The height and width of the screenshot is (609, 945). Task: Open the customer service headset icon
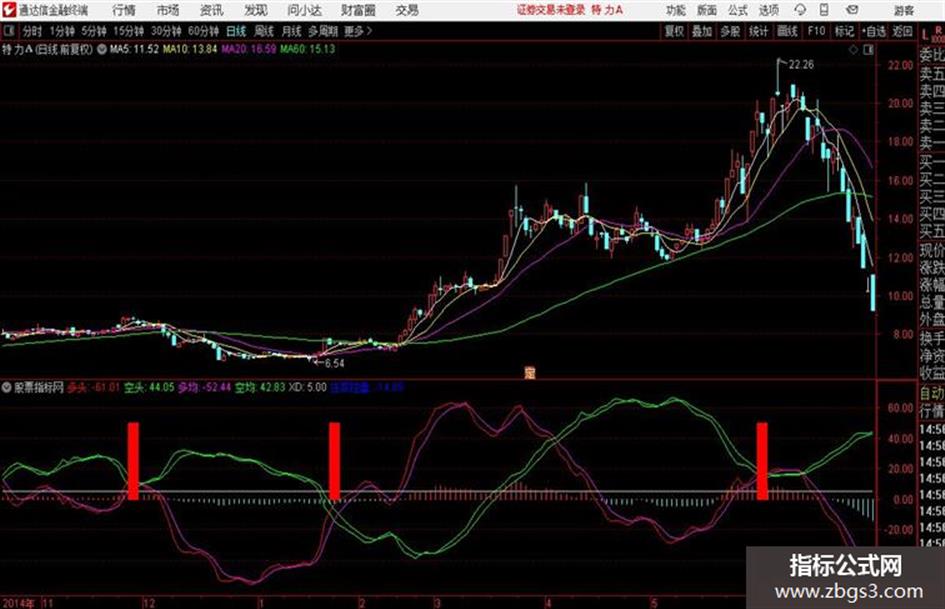(x=800, y=10)
